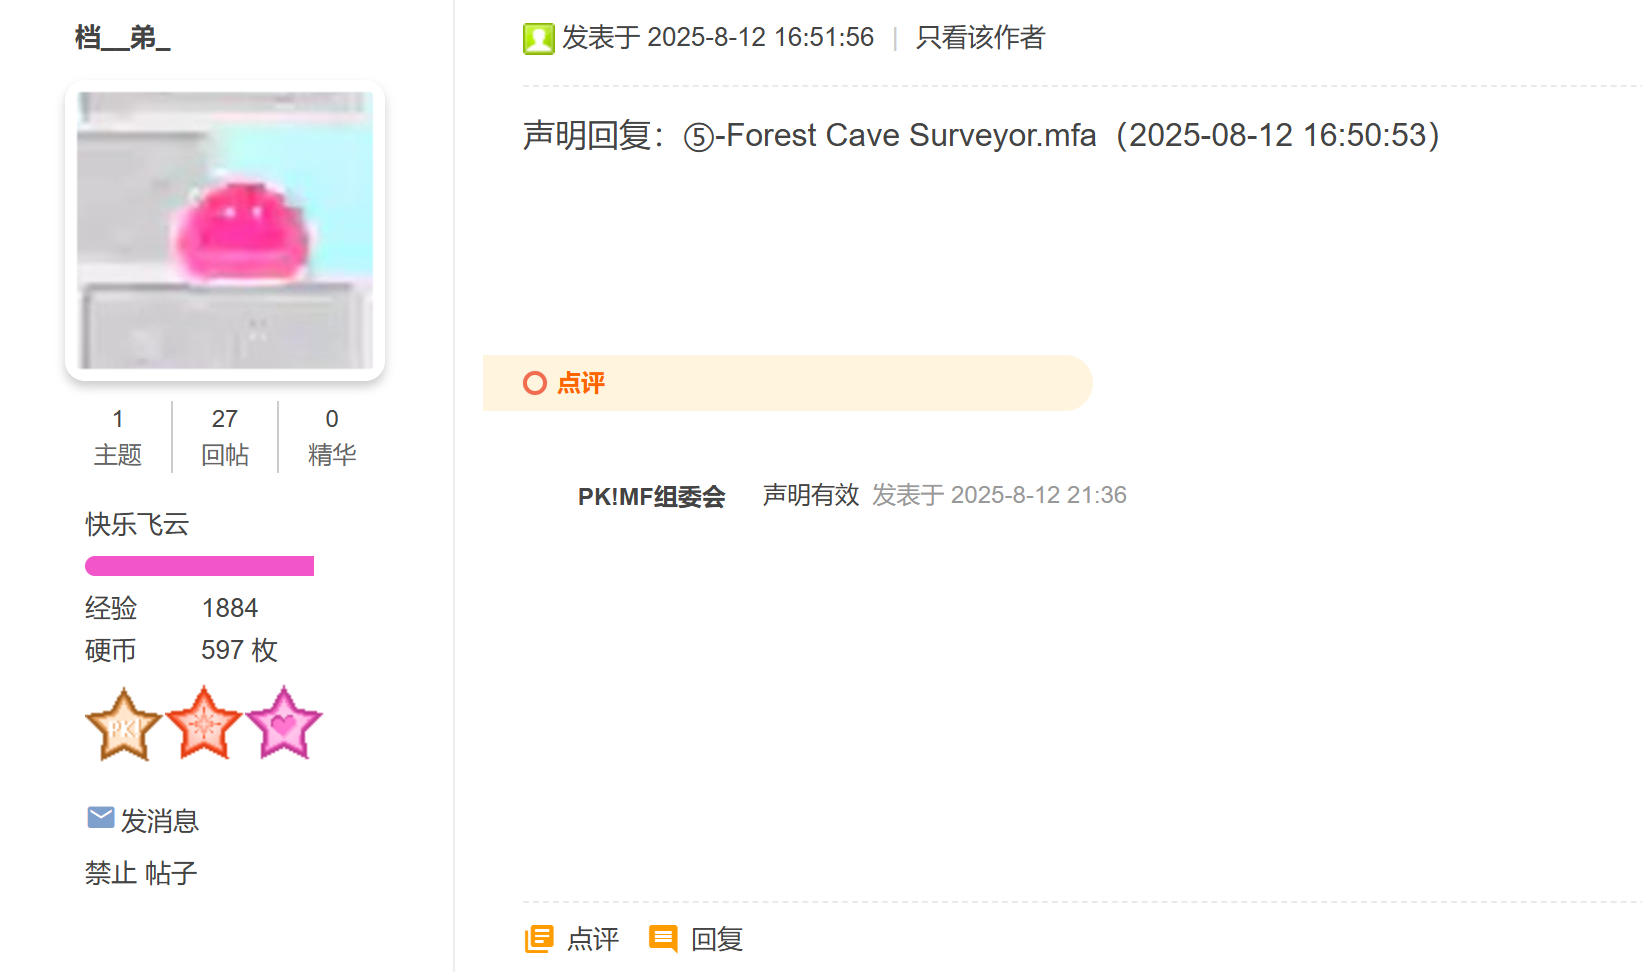Screen dimensions: 1642x972
Task: Click the green user icon beside post time
Action: (x=538, y=39)
